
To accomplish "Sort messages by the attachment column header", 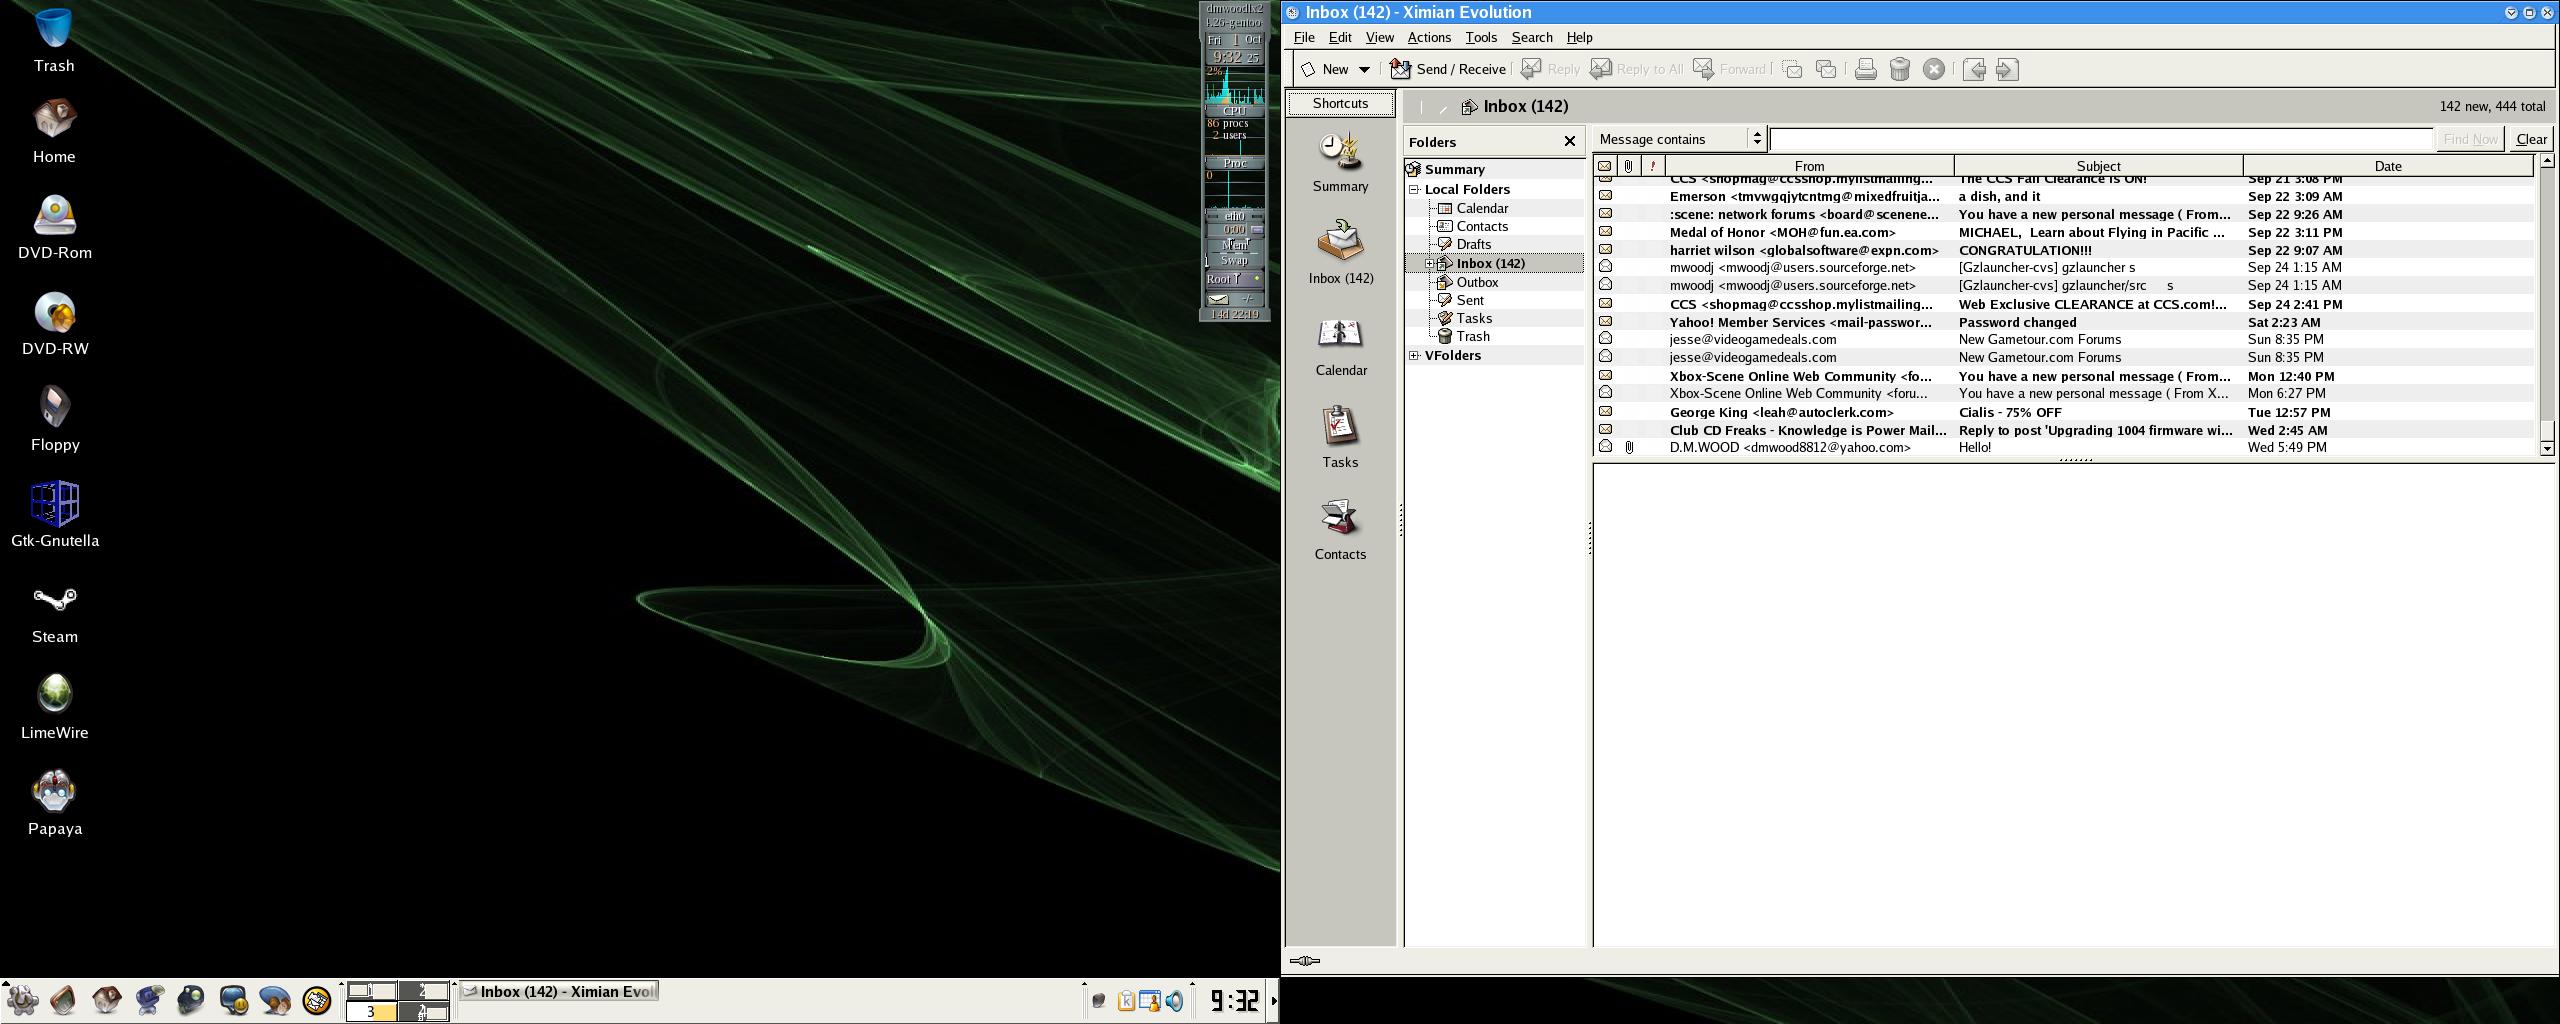I will point(1628,166).
